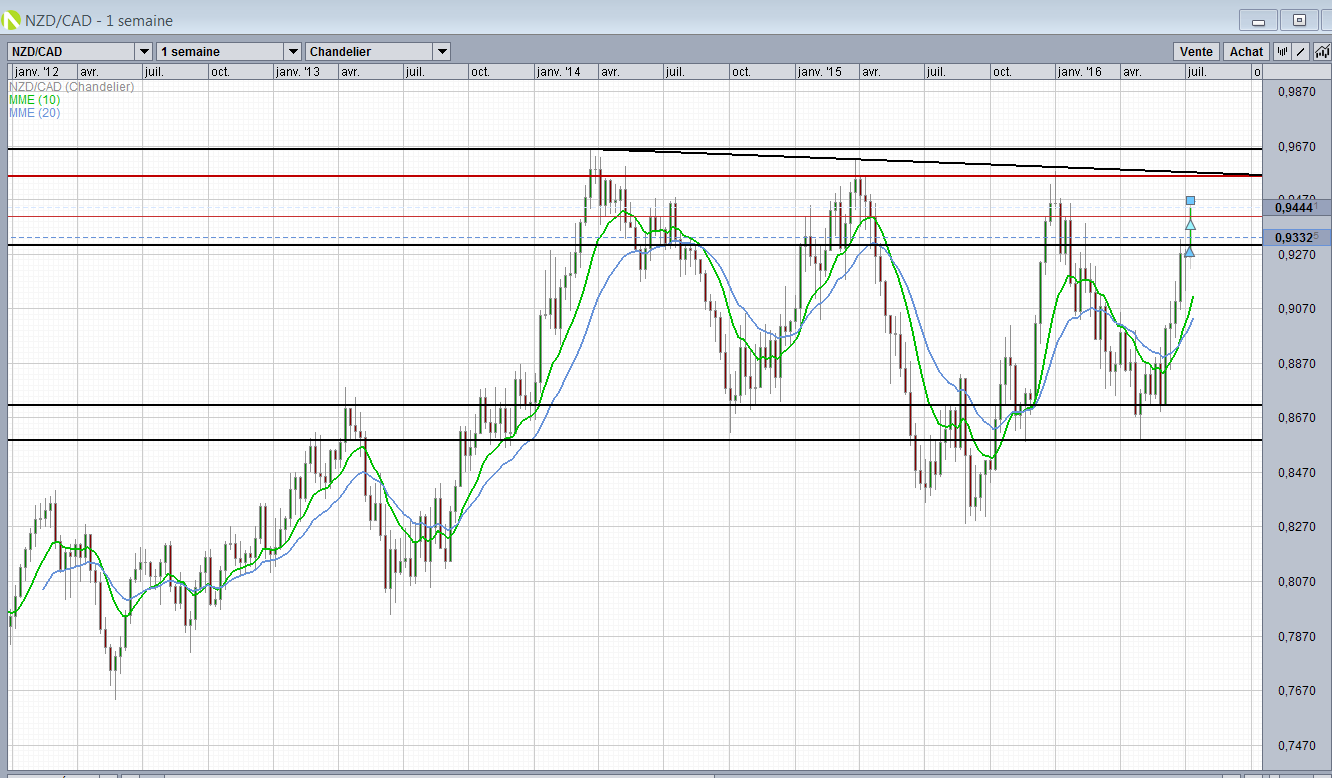The height and width of the screenshot is (778, 1332).
Task: Select the line drawing tool icon
Action: point(1300,52)
